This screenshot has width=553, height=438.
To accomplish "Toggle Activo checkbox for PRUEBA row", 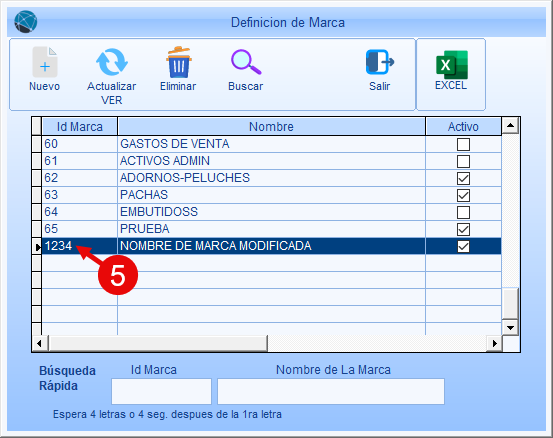I will point(463,230).
